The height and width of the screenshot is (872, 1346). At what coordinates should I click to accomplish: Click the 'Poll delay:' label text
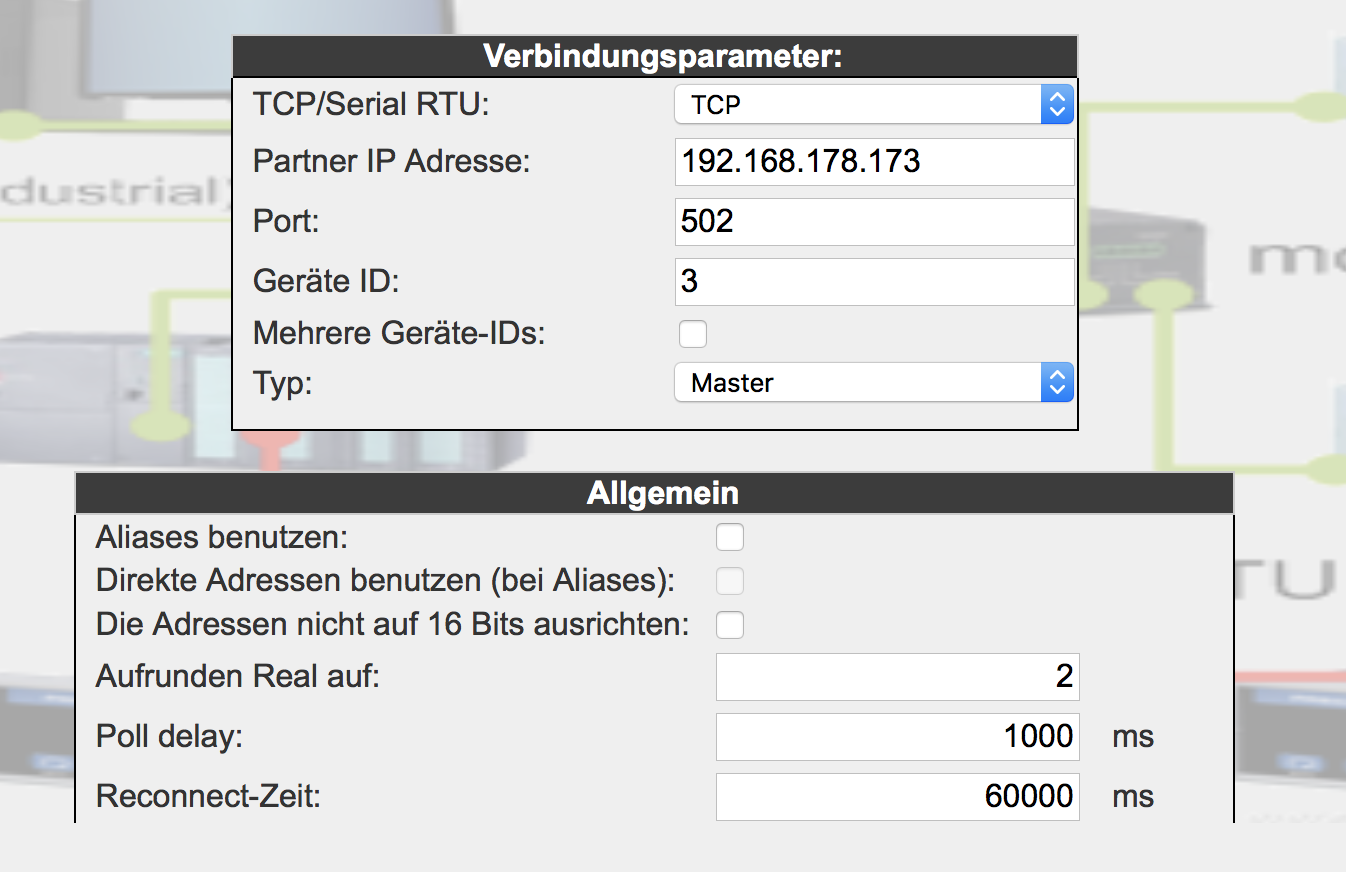pos(170,737)
